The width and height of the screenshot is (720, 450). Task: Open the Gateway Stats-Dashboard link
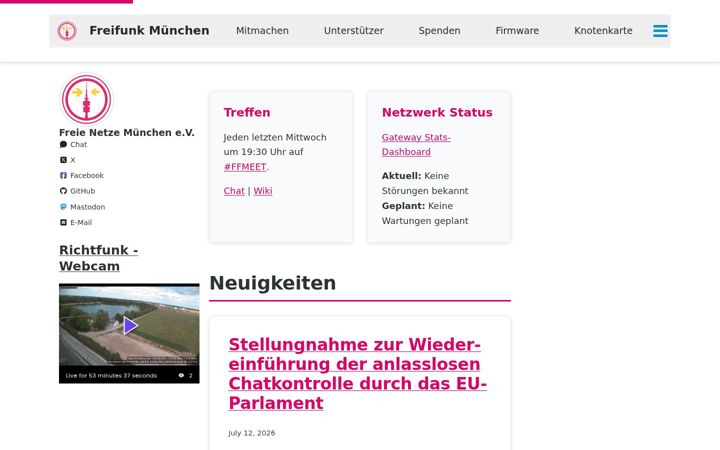tap(416, 145)
